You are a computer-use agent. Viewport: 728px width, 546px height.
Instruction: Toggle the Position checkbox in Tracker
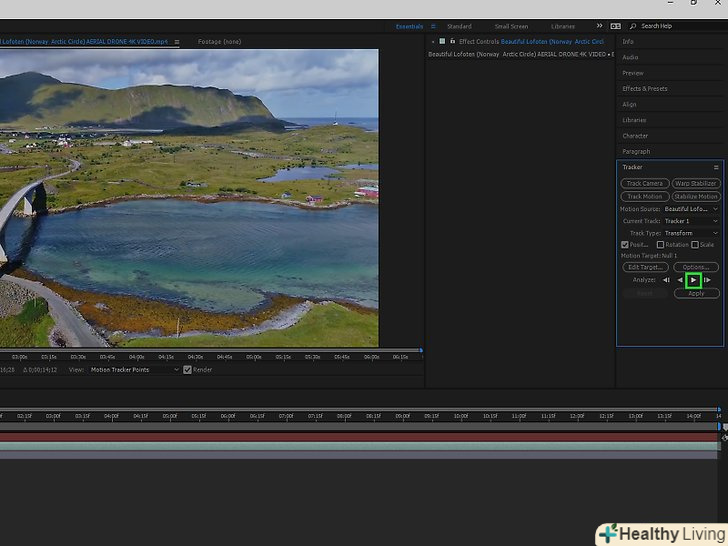(625, 245)
